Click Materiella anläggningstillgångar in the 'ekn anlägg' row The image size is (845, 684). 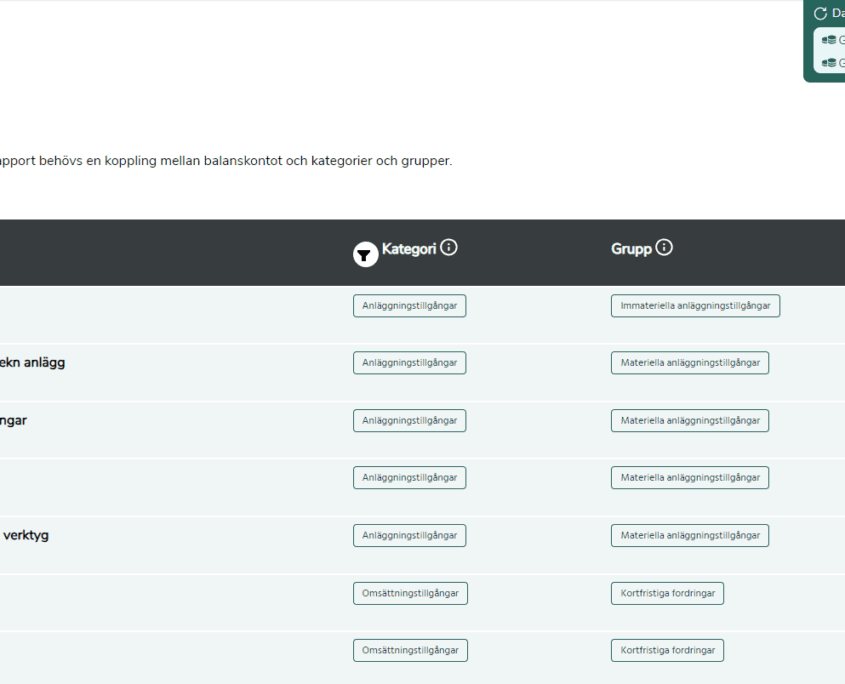point(689,363)
